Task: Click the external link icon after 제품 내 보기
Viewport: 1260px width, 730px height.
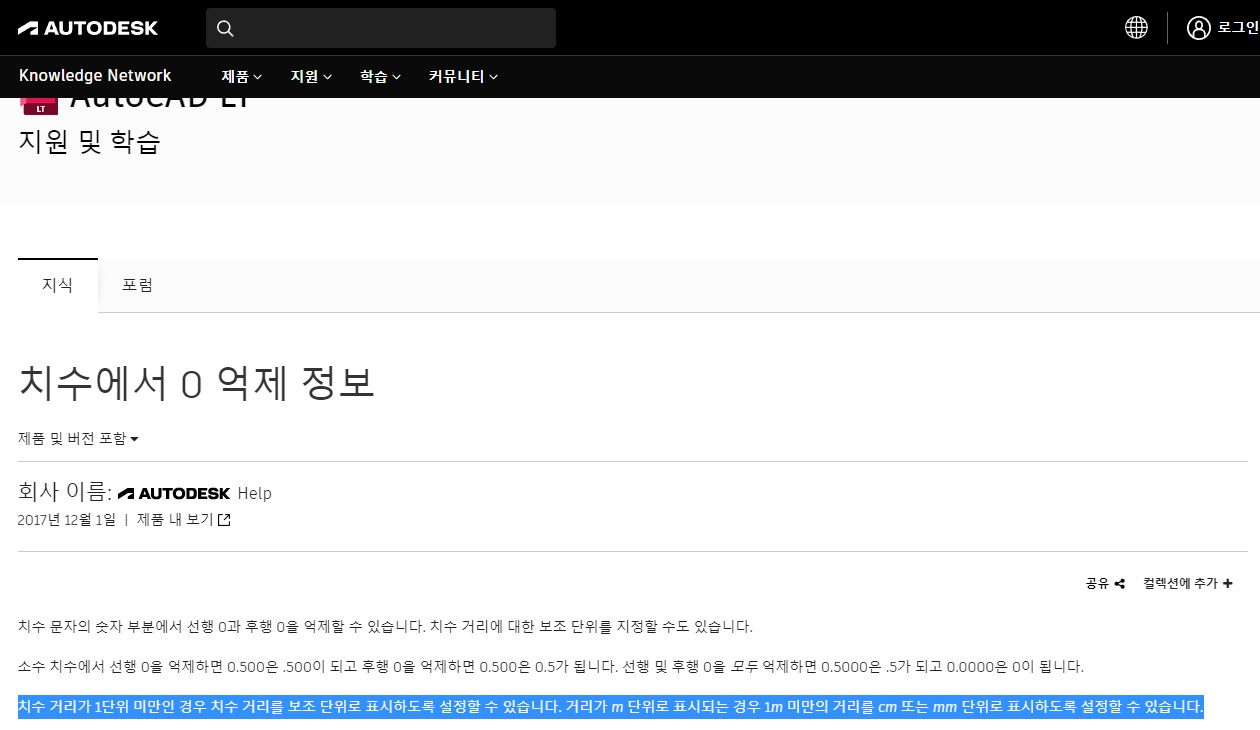Action: (x=224, y=520)
